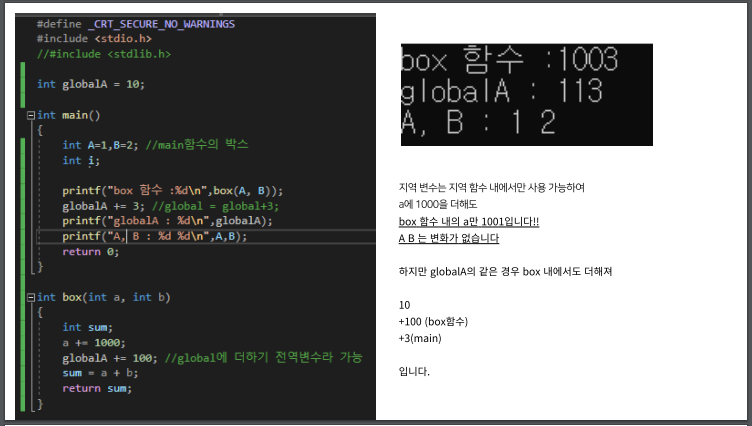Click the 'int i;' line
The image size is (752, 426).
[81, 161]
